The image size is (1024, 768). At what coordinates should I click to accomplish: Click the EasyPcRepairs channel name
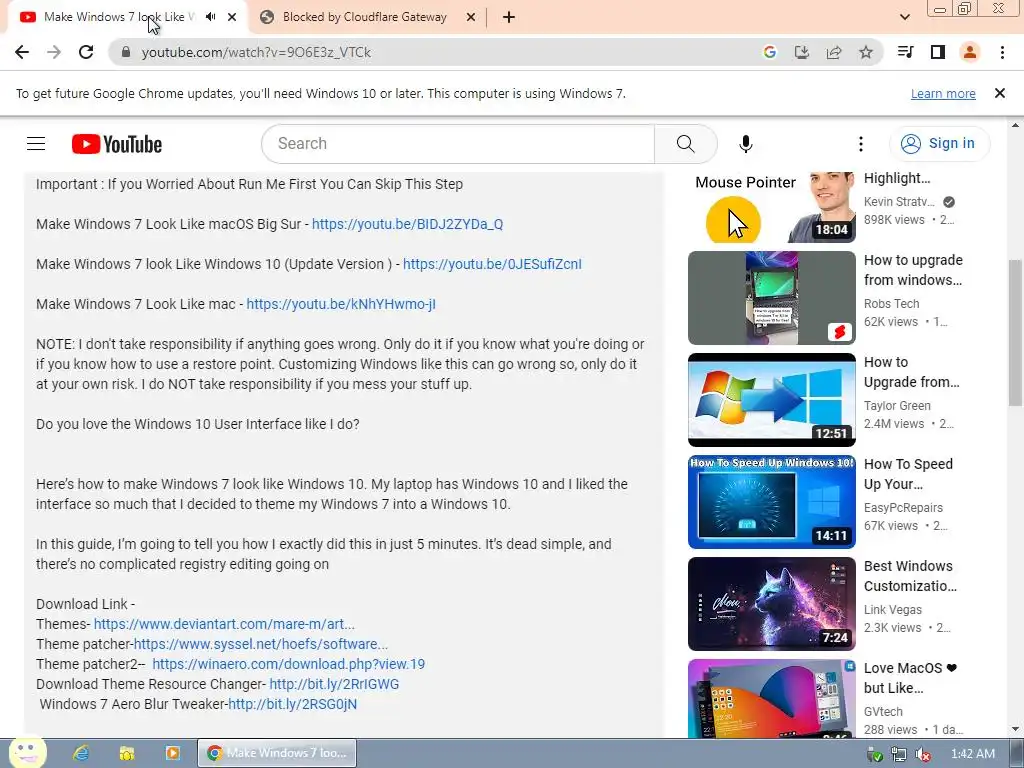pos(903,507)
